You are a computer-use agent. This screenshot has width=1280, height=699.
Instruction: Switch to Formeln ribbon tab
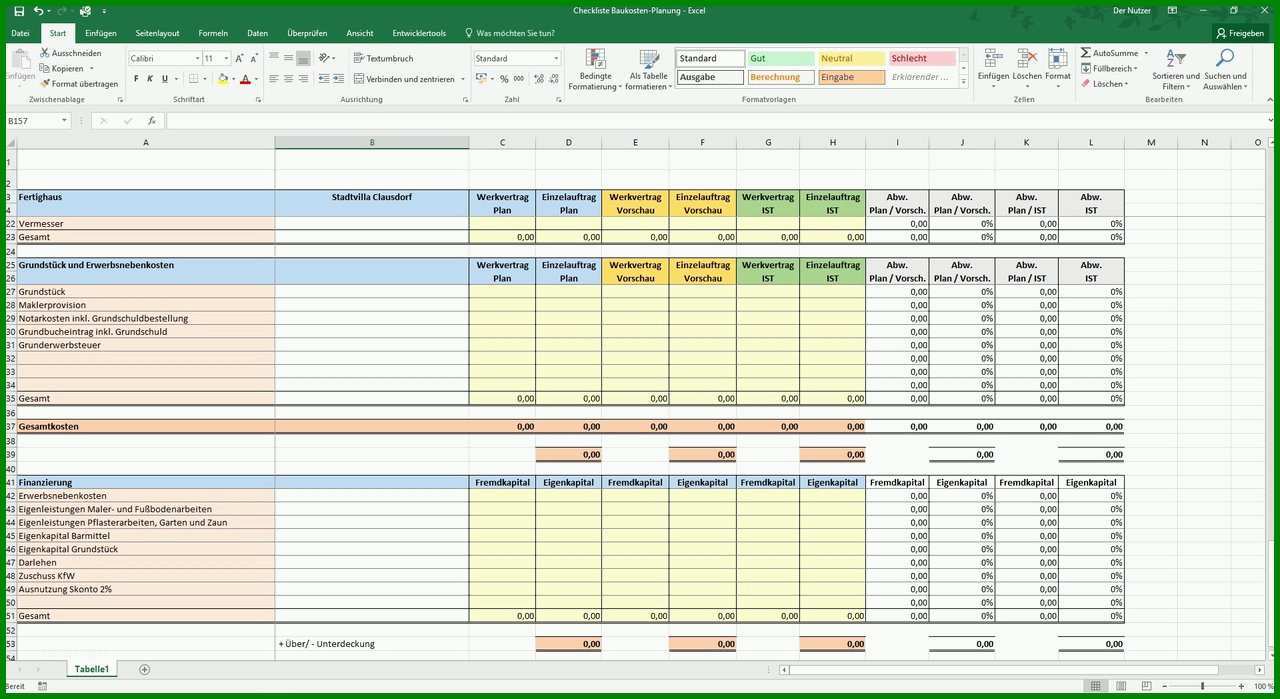pyautogui.click(x=213, y=33)
